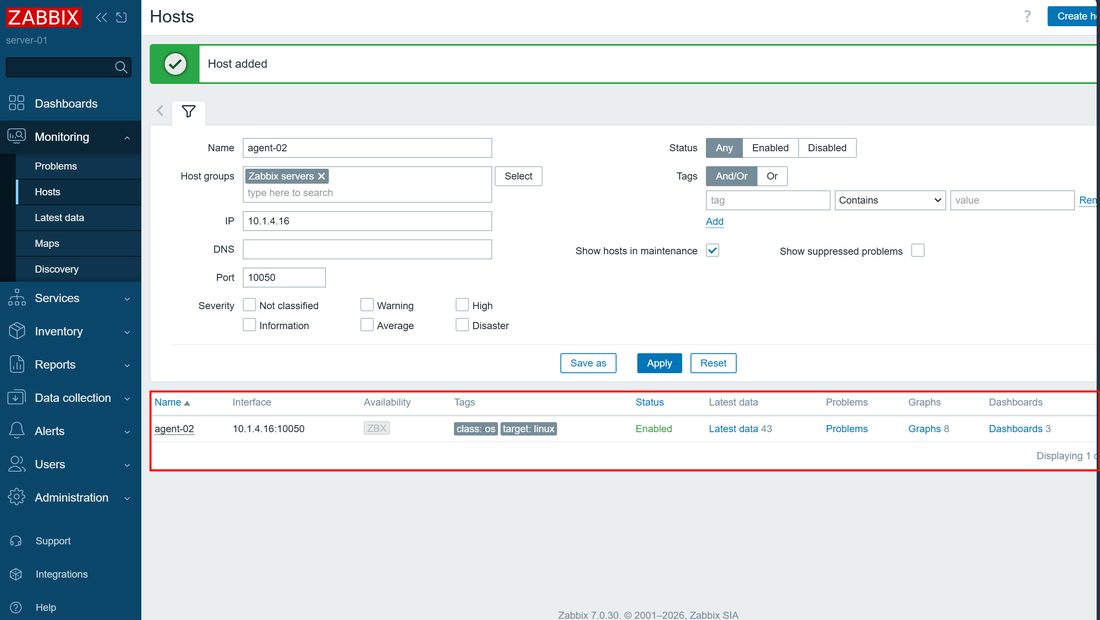Click the Help question-mark icon in sidebar
This screenshot has width=1100, height=620.
click(16, 607)
